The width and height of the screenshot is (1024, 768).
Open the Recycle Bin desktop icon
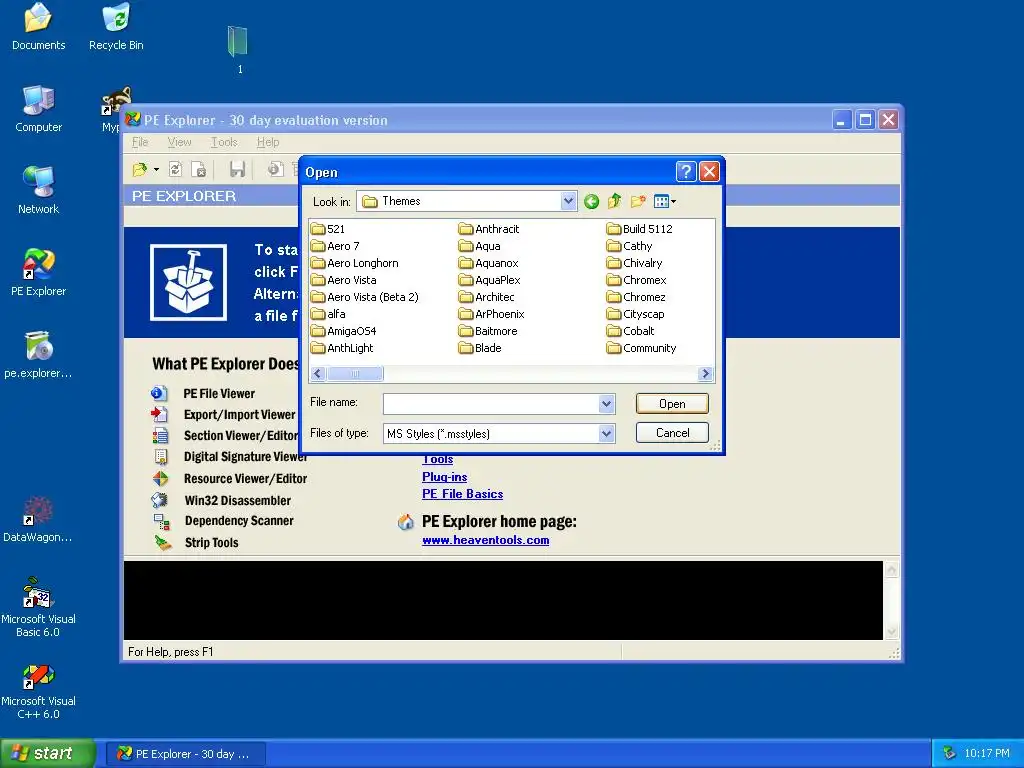pyautogui.click(x=116, y=27)
